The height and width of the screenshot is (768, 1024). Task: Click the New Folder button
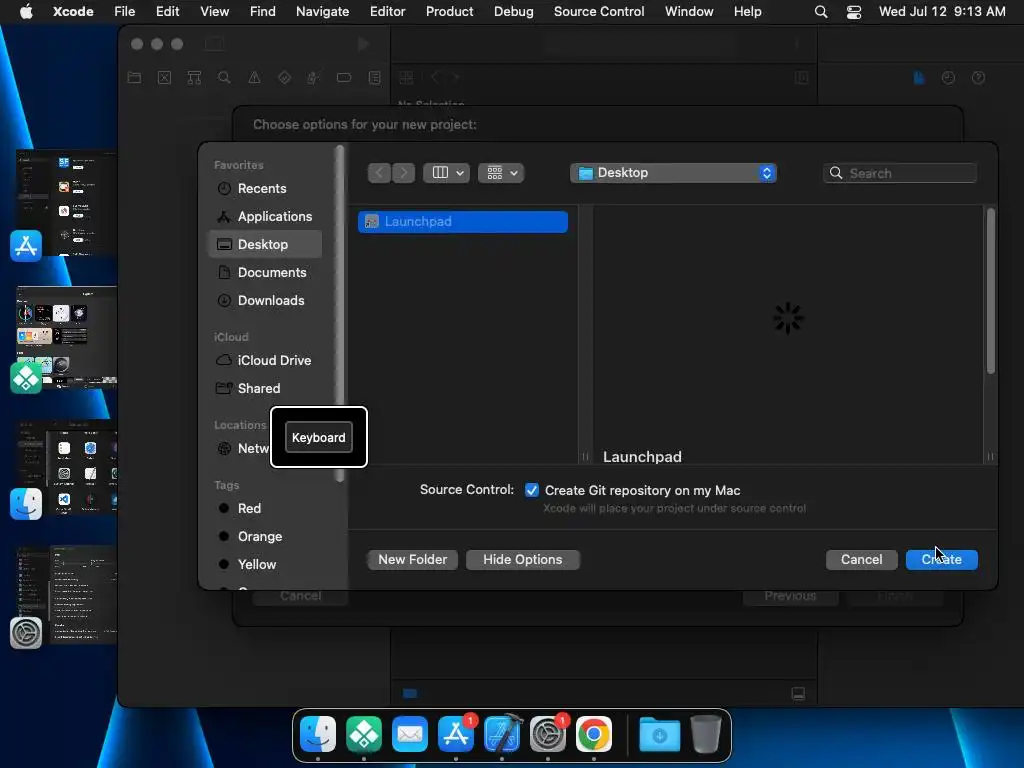(x=412, y=560)
